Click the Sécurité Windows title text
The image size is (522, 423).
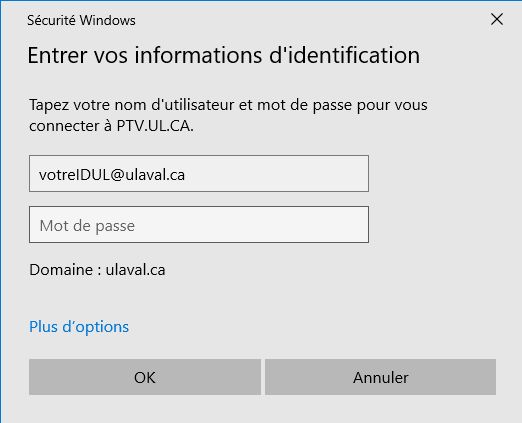tap(81, 20)
